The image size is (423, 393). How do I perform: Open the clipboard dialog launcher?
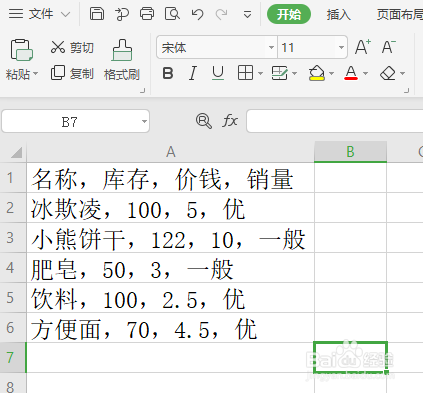pyautogui.click(x=143, y=90)
